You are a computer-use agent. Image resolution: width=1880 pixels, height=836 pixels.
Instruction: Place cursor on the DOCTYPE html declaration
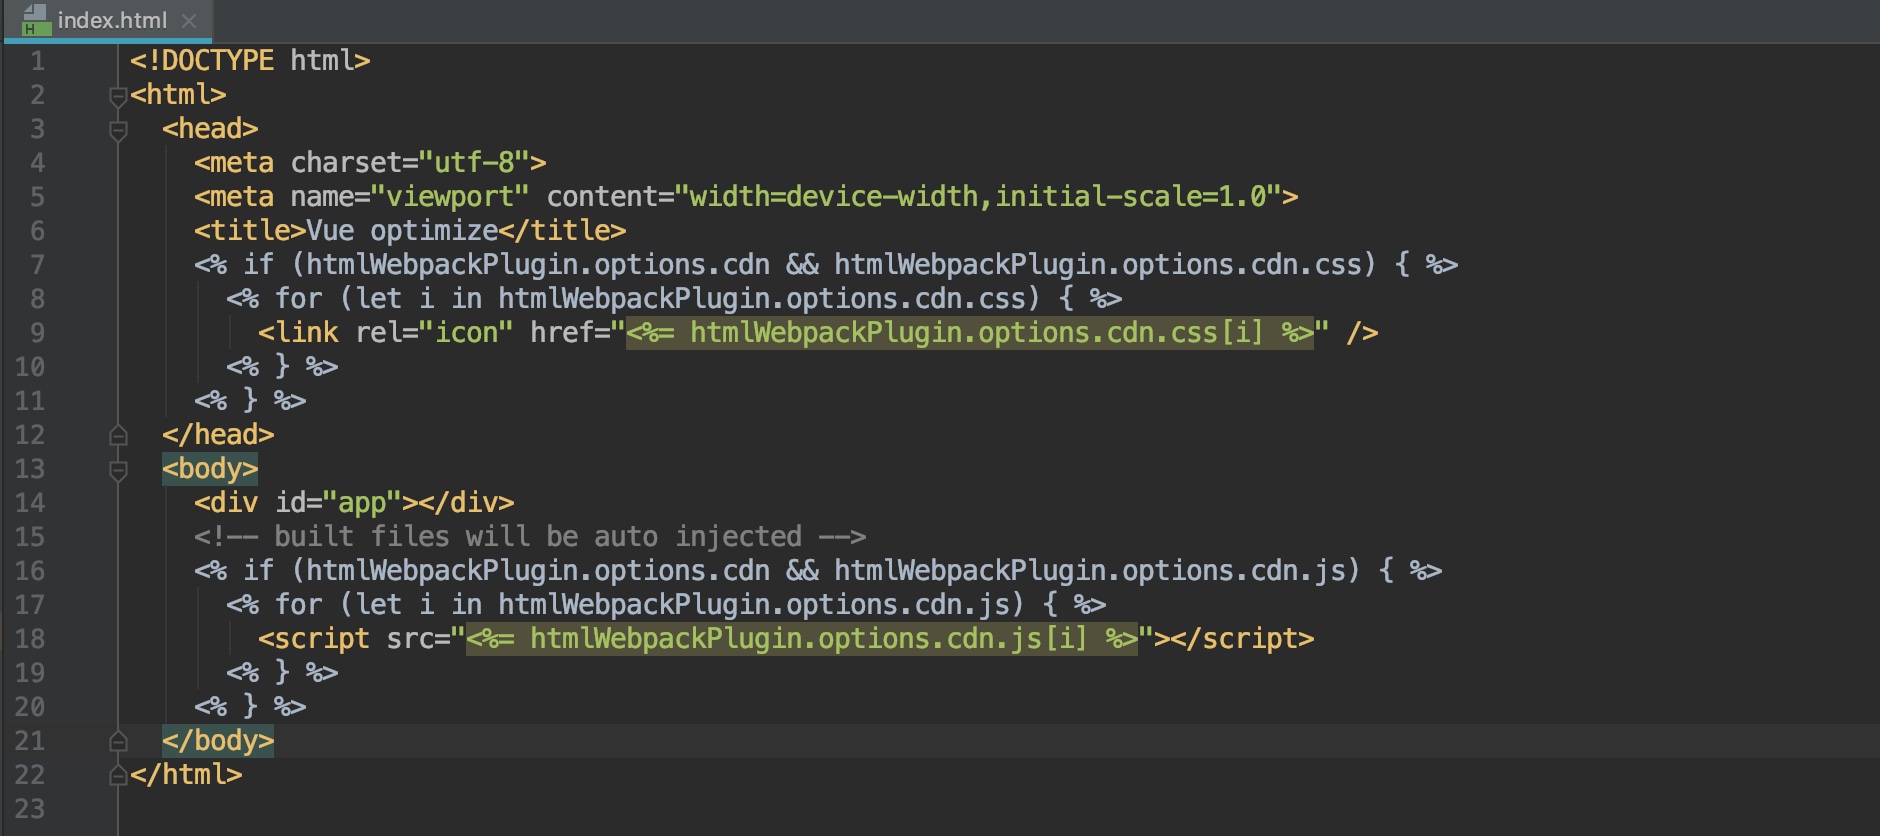click(x=250, y=61)
